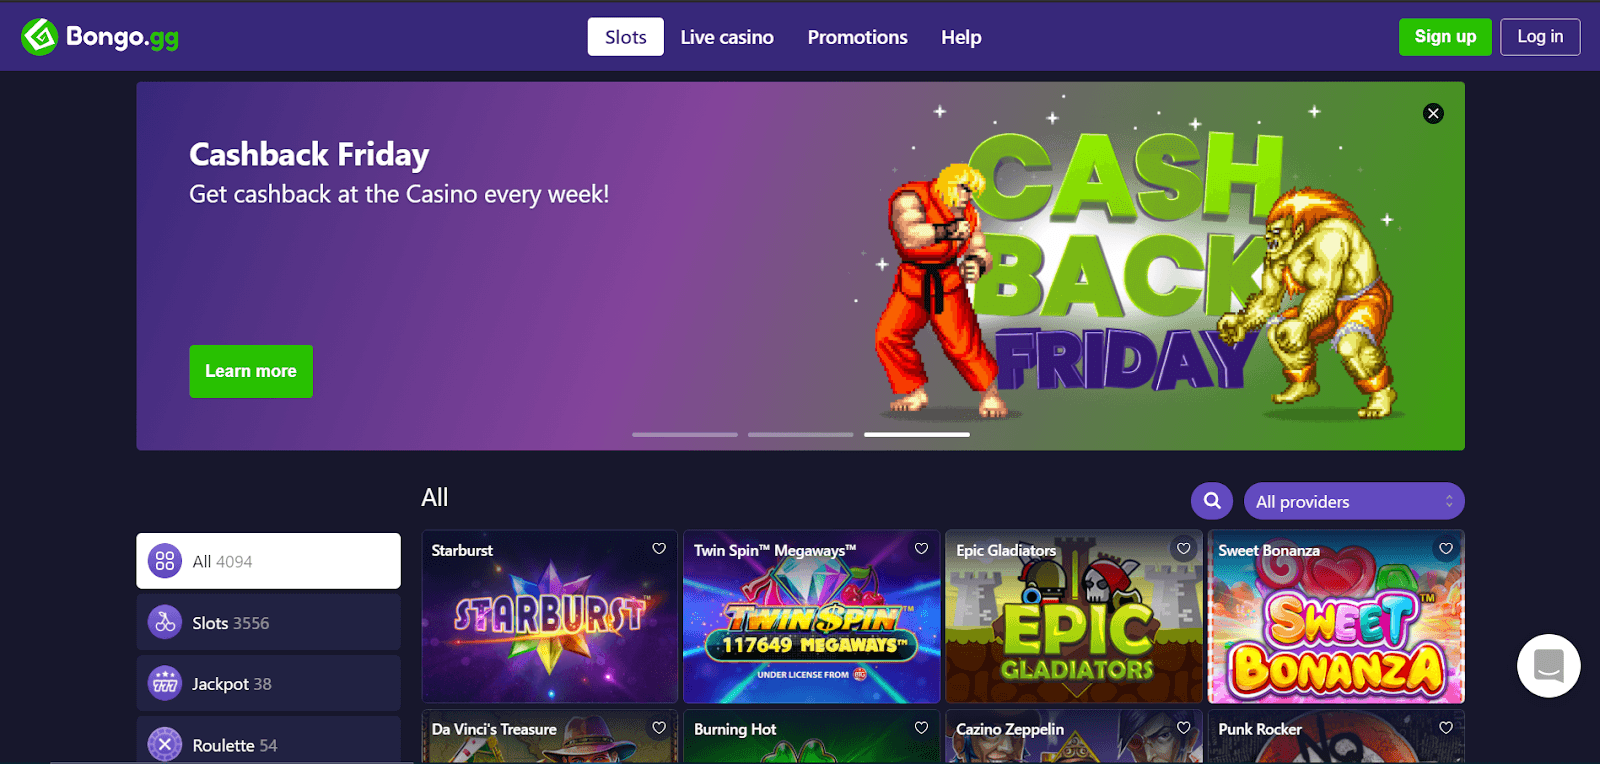Select the Jackpot 777 category icon

click(x=165, y=684)
